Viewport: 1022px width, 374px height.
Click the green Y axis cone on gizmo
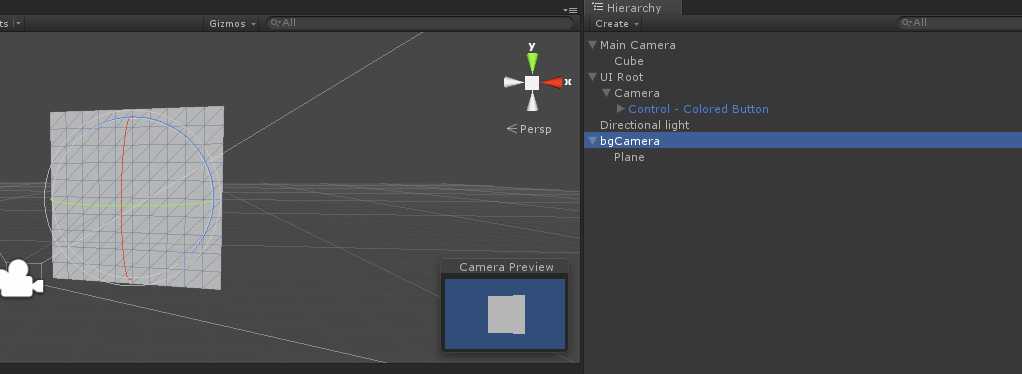[533, 63]
